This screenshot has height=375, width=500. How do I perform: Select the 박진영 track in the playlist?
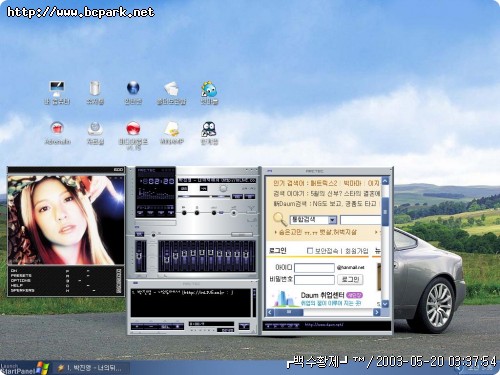pyautogui.click(x=182, y=293)
